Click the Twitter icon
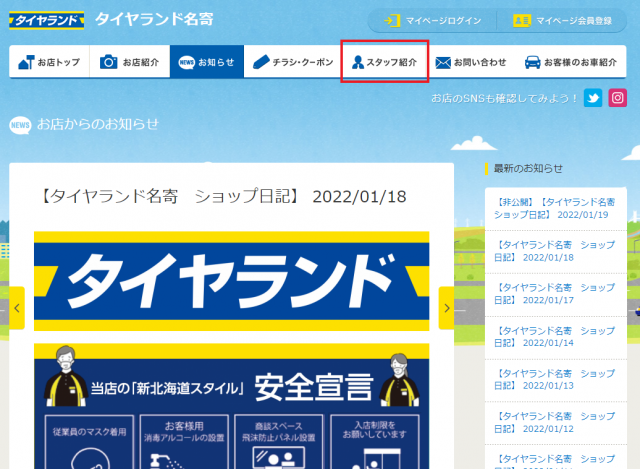Image resolution: width=640 pixels, height=469 pixels. click(x=594, y=98)
